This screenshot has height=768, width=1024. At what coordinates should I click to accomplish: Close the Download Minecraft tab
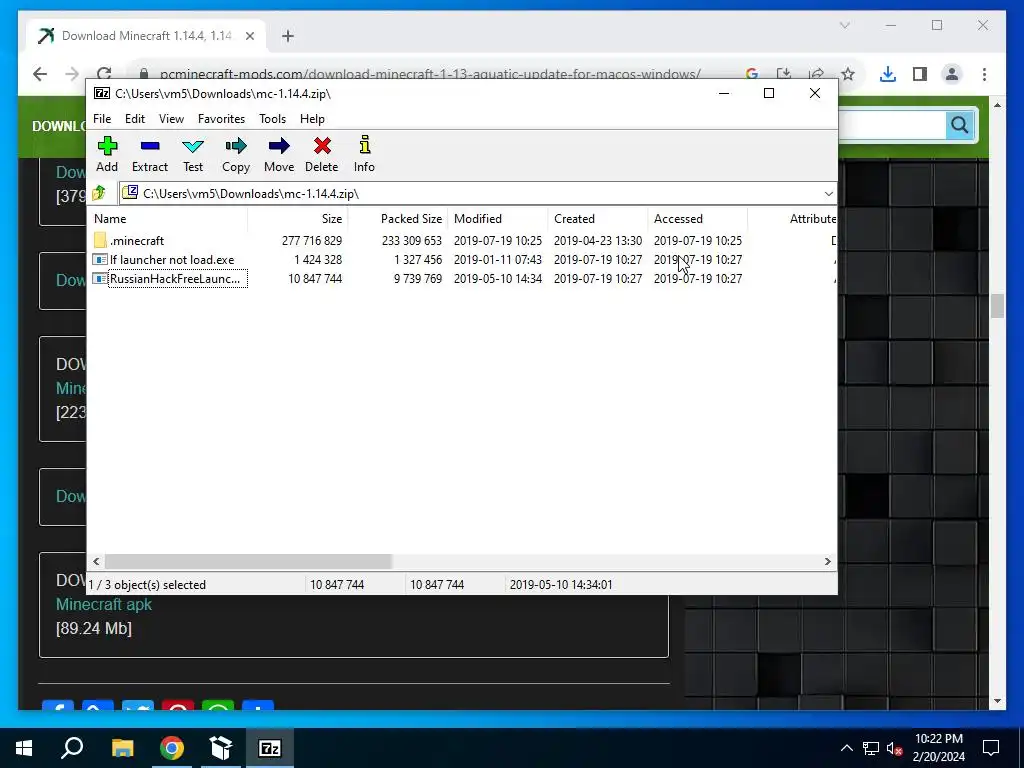(249, 36)
